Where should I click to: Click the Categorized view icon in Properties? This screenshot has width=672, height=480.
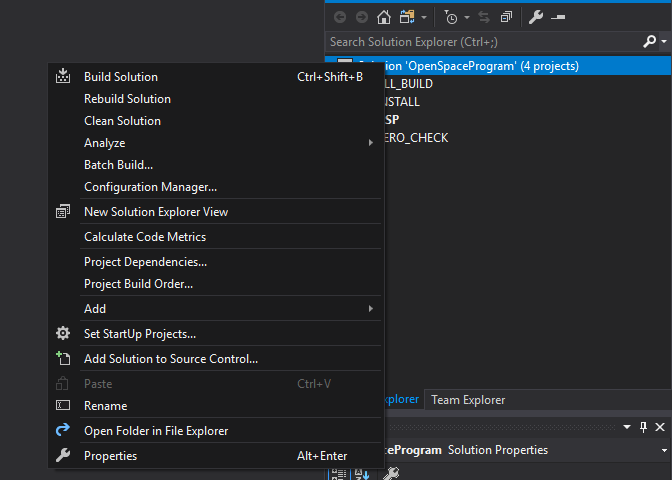[x=339, y=474]
